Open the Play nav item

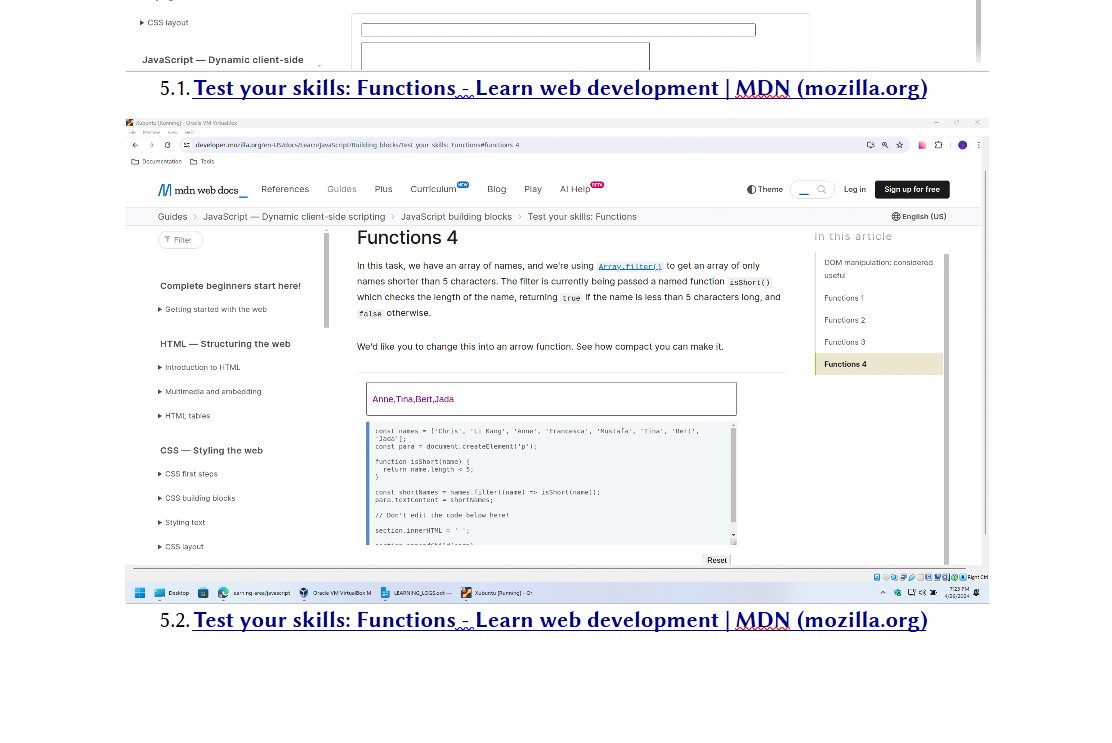point(533,189)
